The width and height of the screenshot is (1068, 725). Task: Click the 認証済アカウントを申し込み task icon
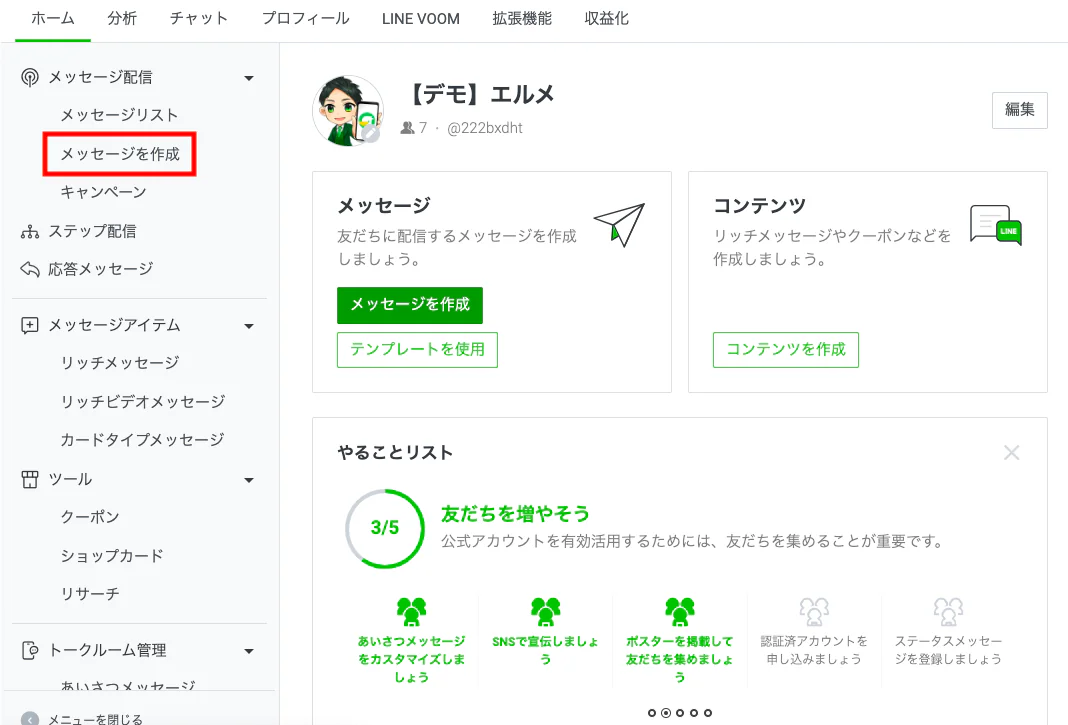pos(814,611)
